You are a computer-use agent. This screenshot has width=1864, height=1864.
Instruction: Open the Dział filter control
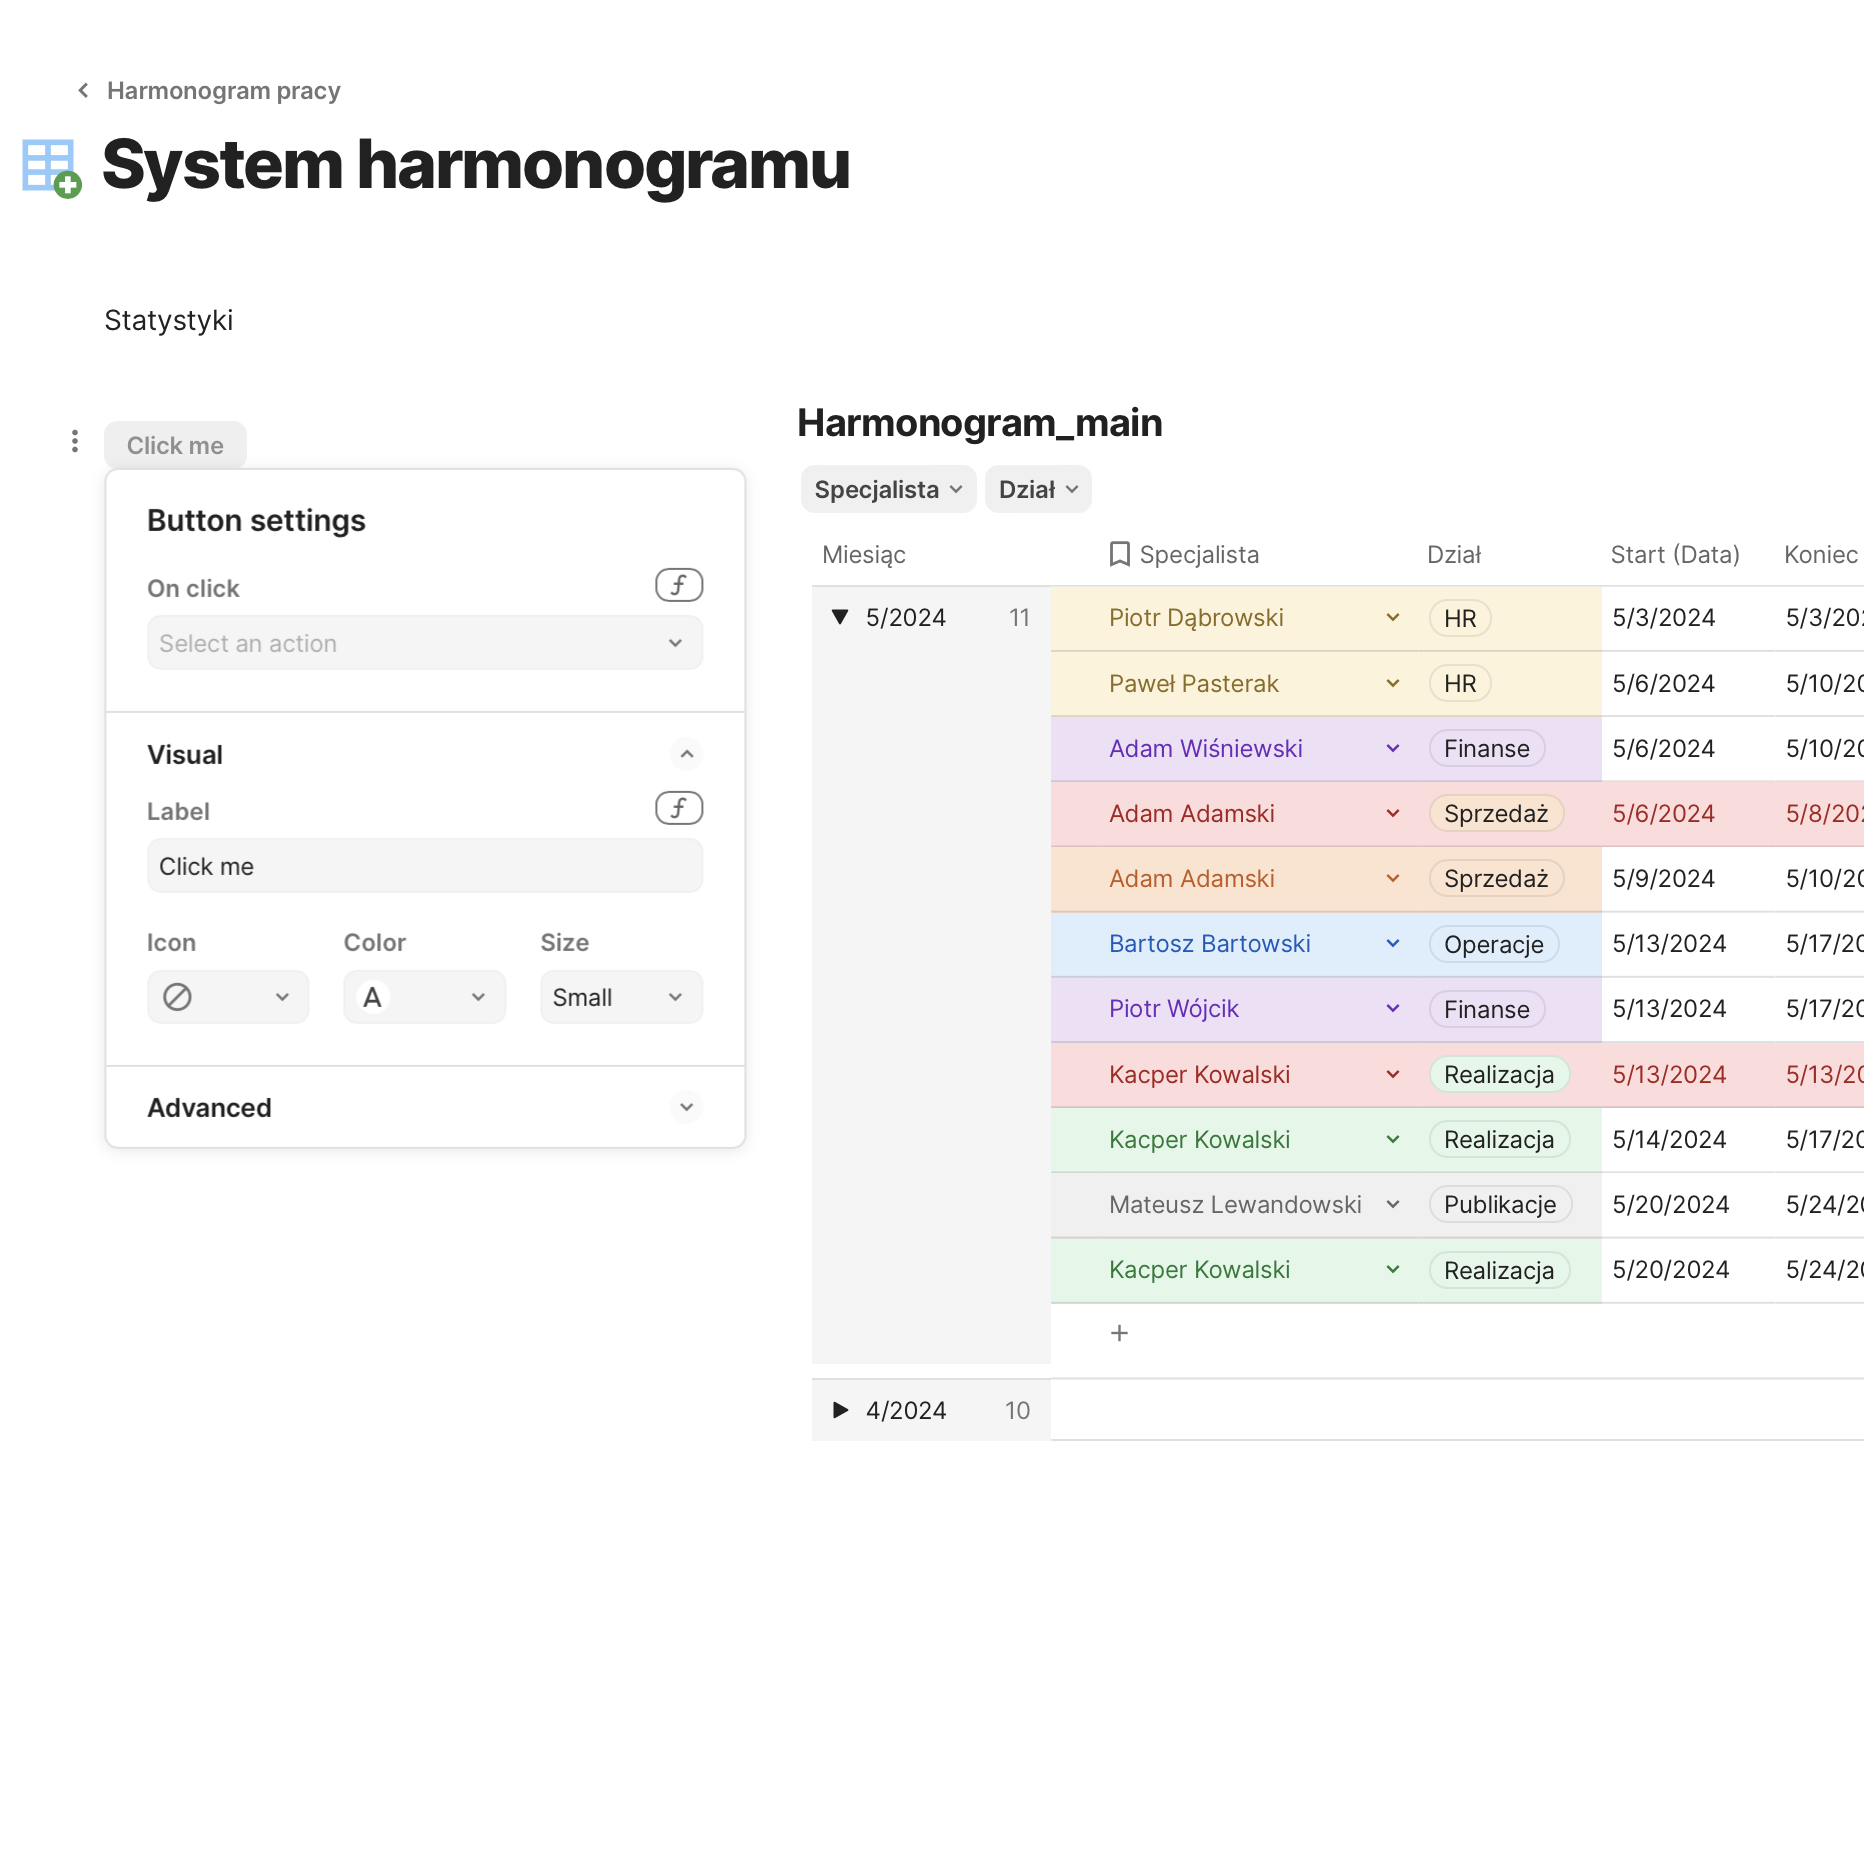pyautogui.click(x=1037, y=489)
